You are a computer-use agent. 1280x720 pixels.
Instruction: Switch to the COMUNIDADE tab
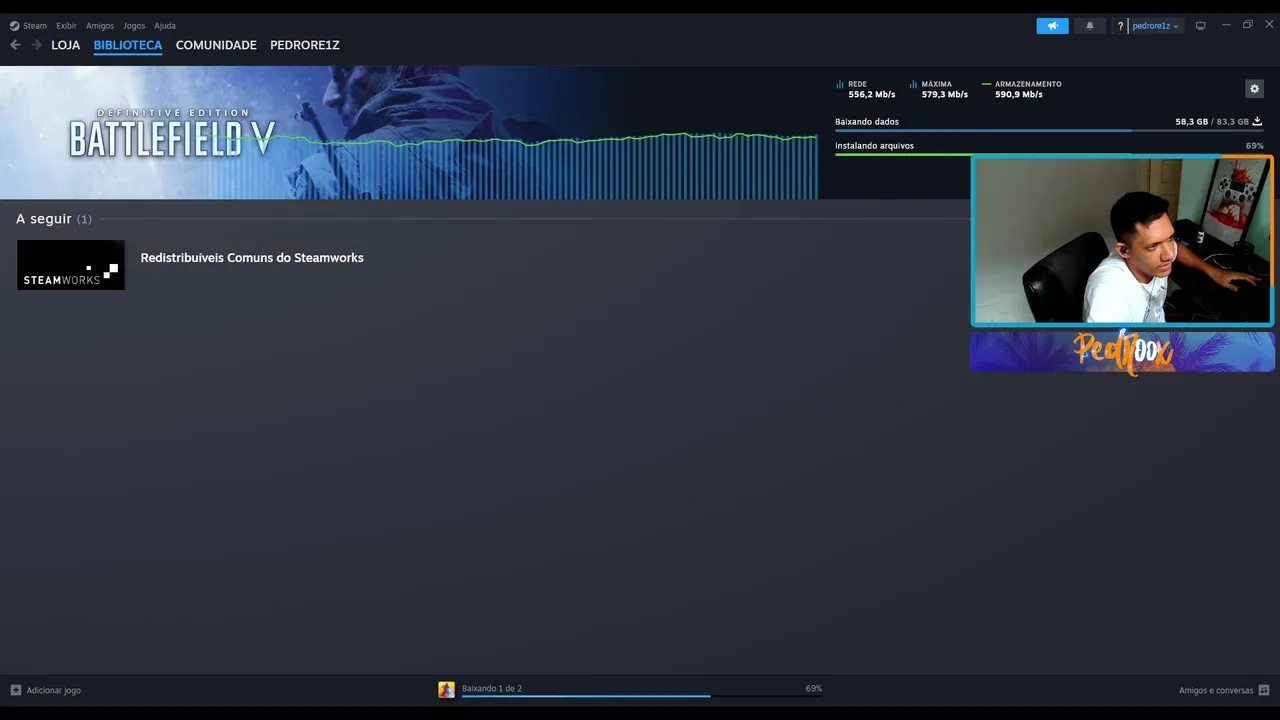coord(216,45)
